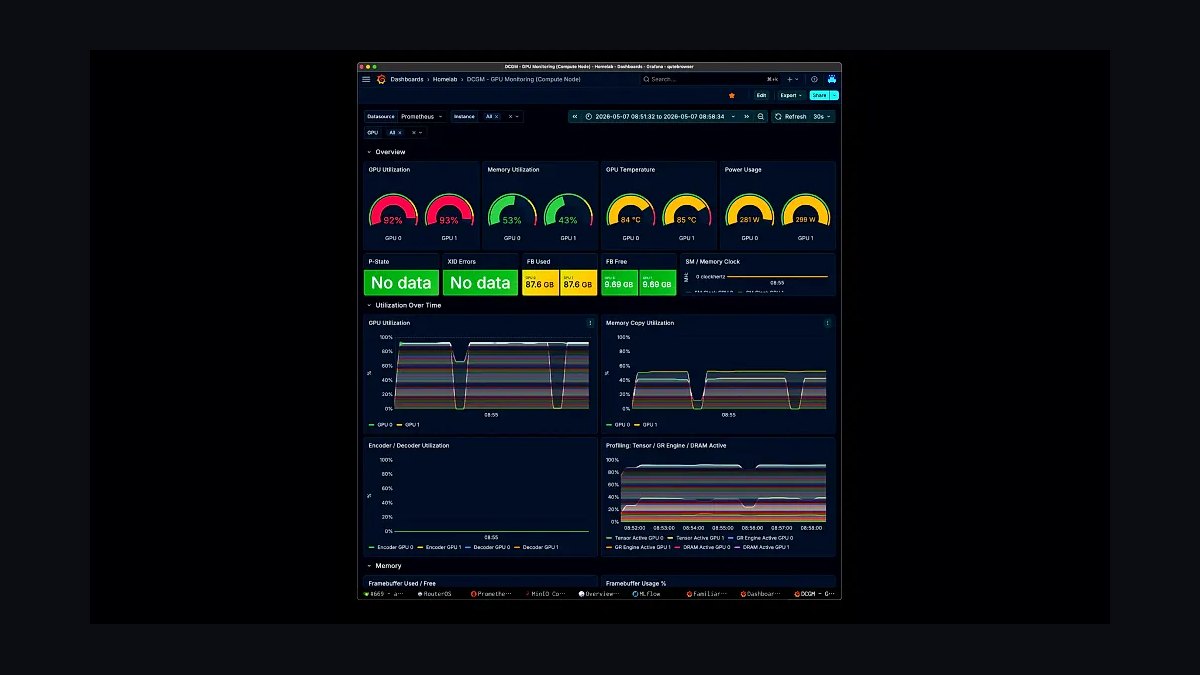This screenshot has height=675, width=1200.
Task: Shift time range forward
Action: (746, 116)
